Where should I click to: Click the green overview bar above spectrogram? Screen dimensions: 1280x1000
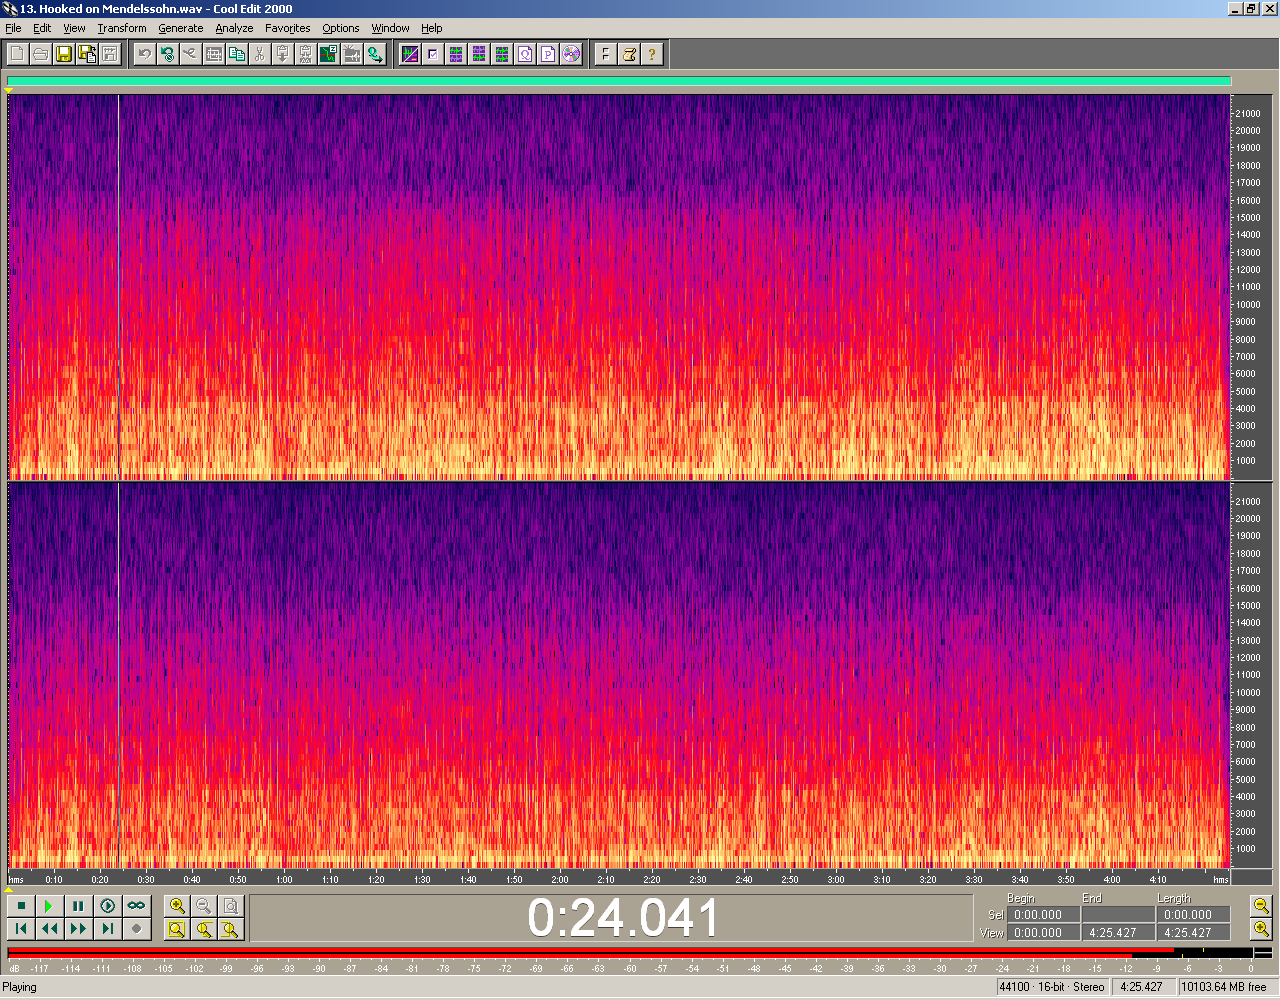click(x=618, y=82)
